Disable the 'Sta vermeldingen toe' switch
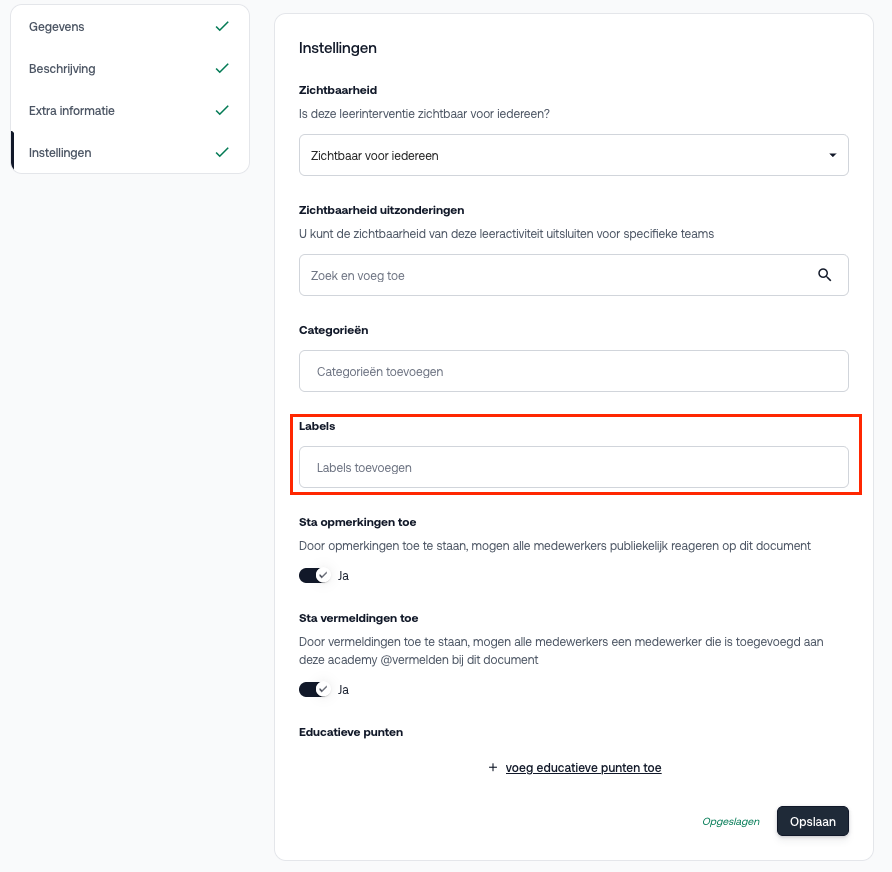The height and width of the screenshot is (872, 892). 315,690
